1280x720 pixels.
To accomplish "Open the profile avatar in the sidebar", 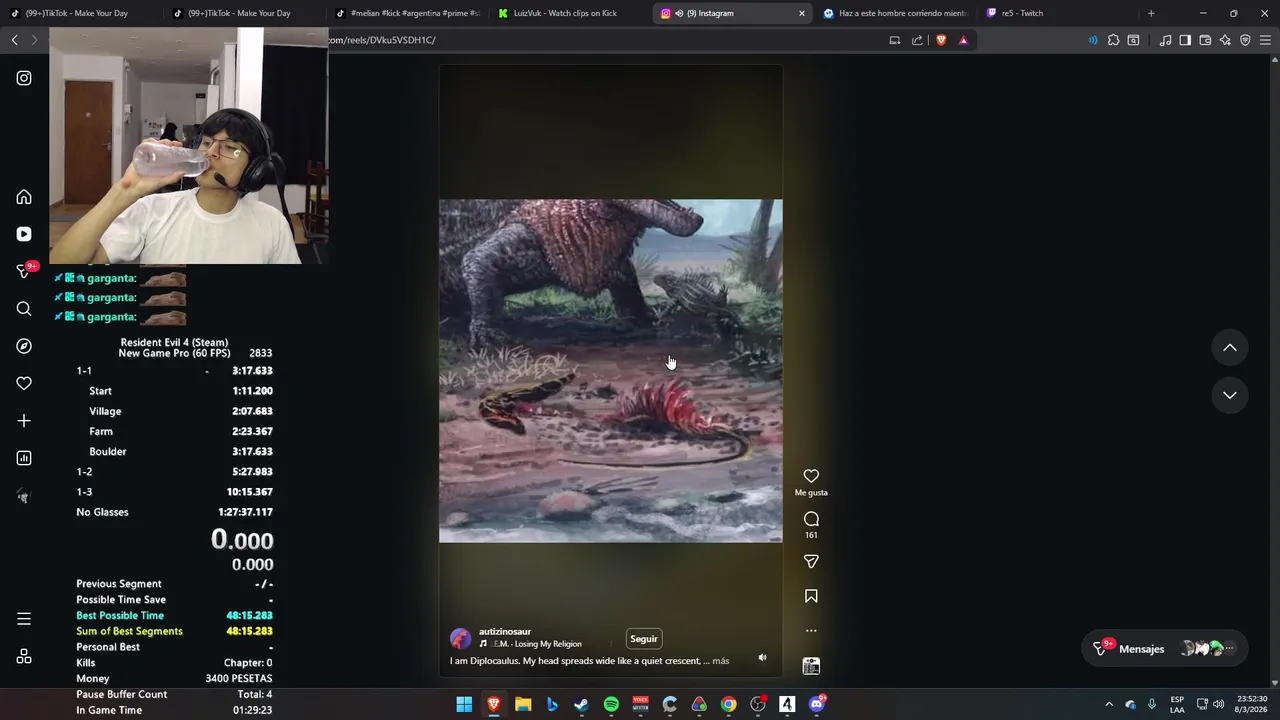I will click(24, 496).
